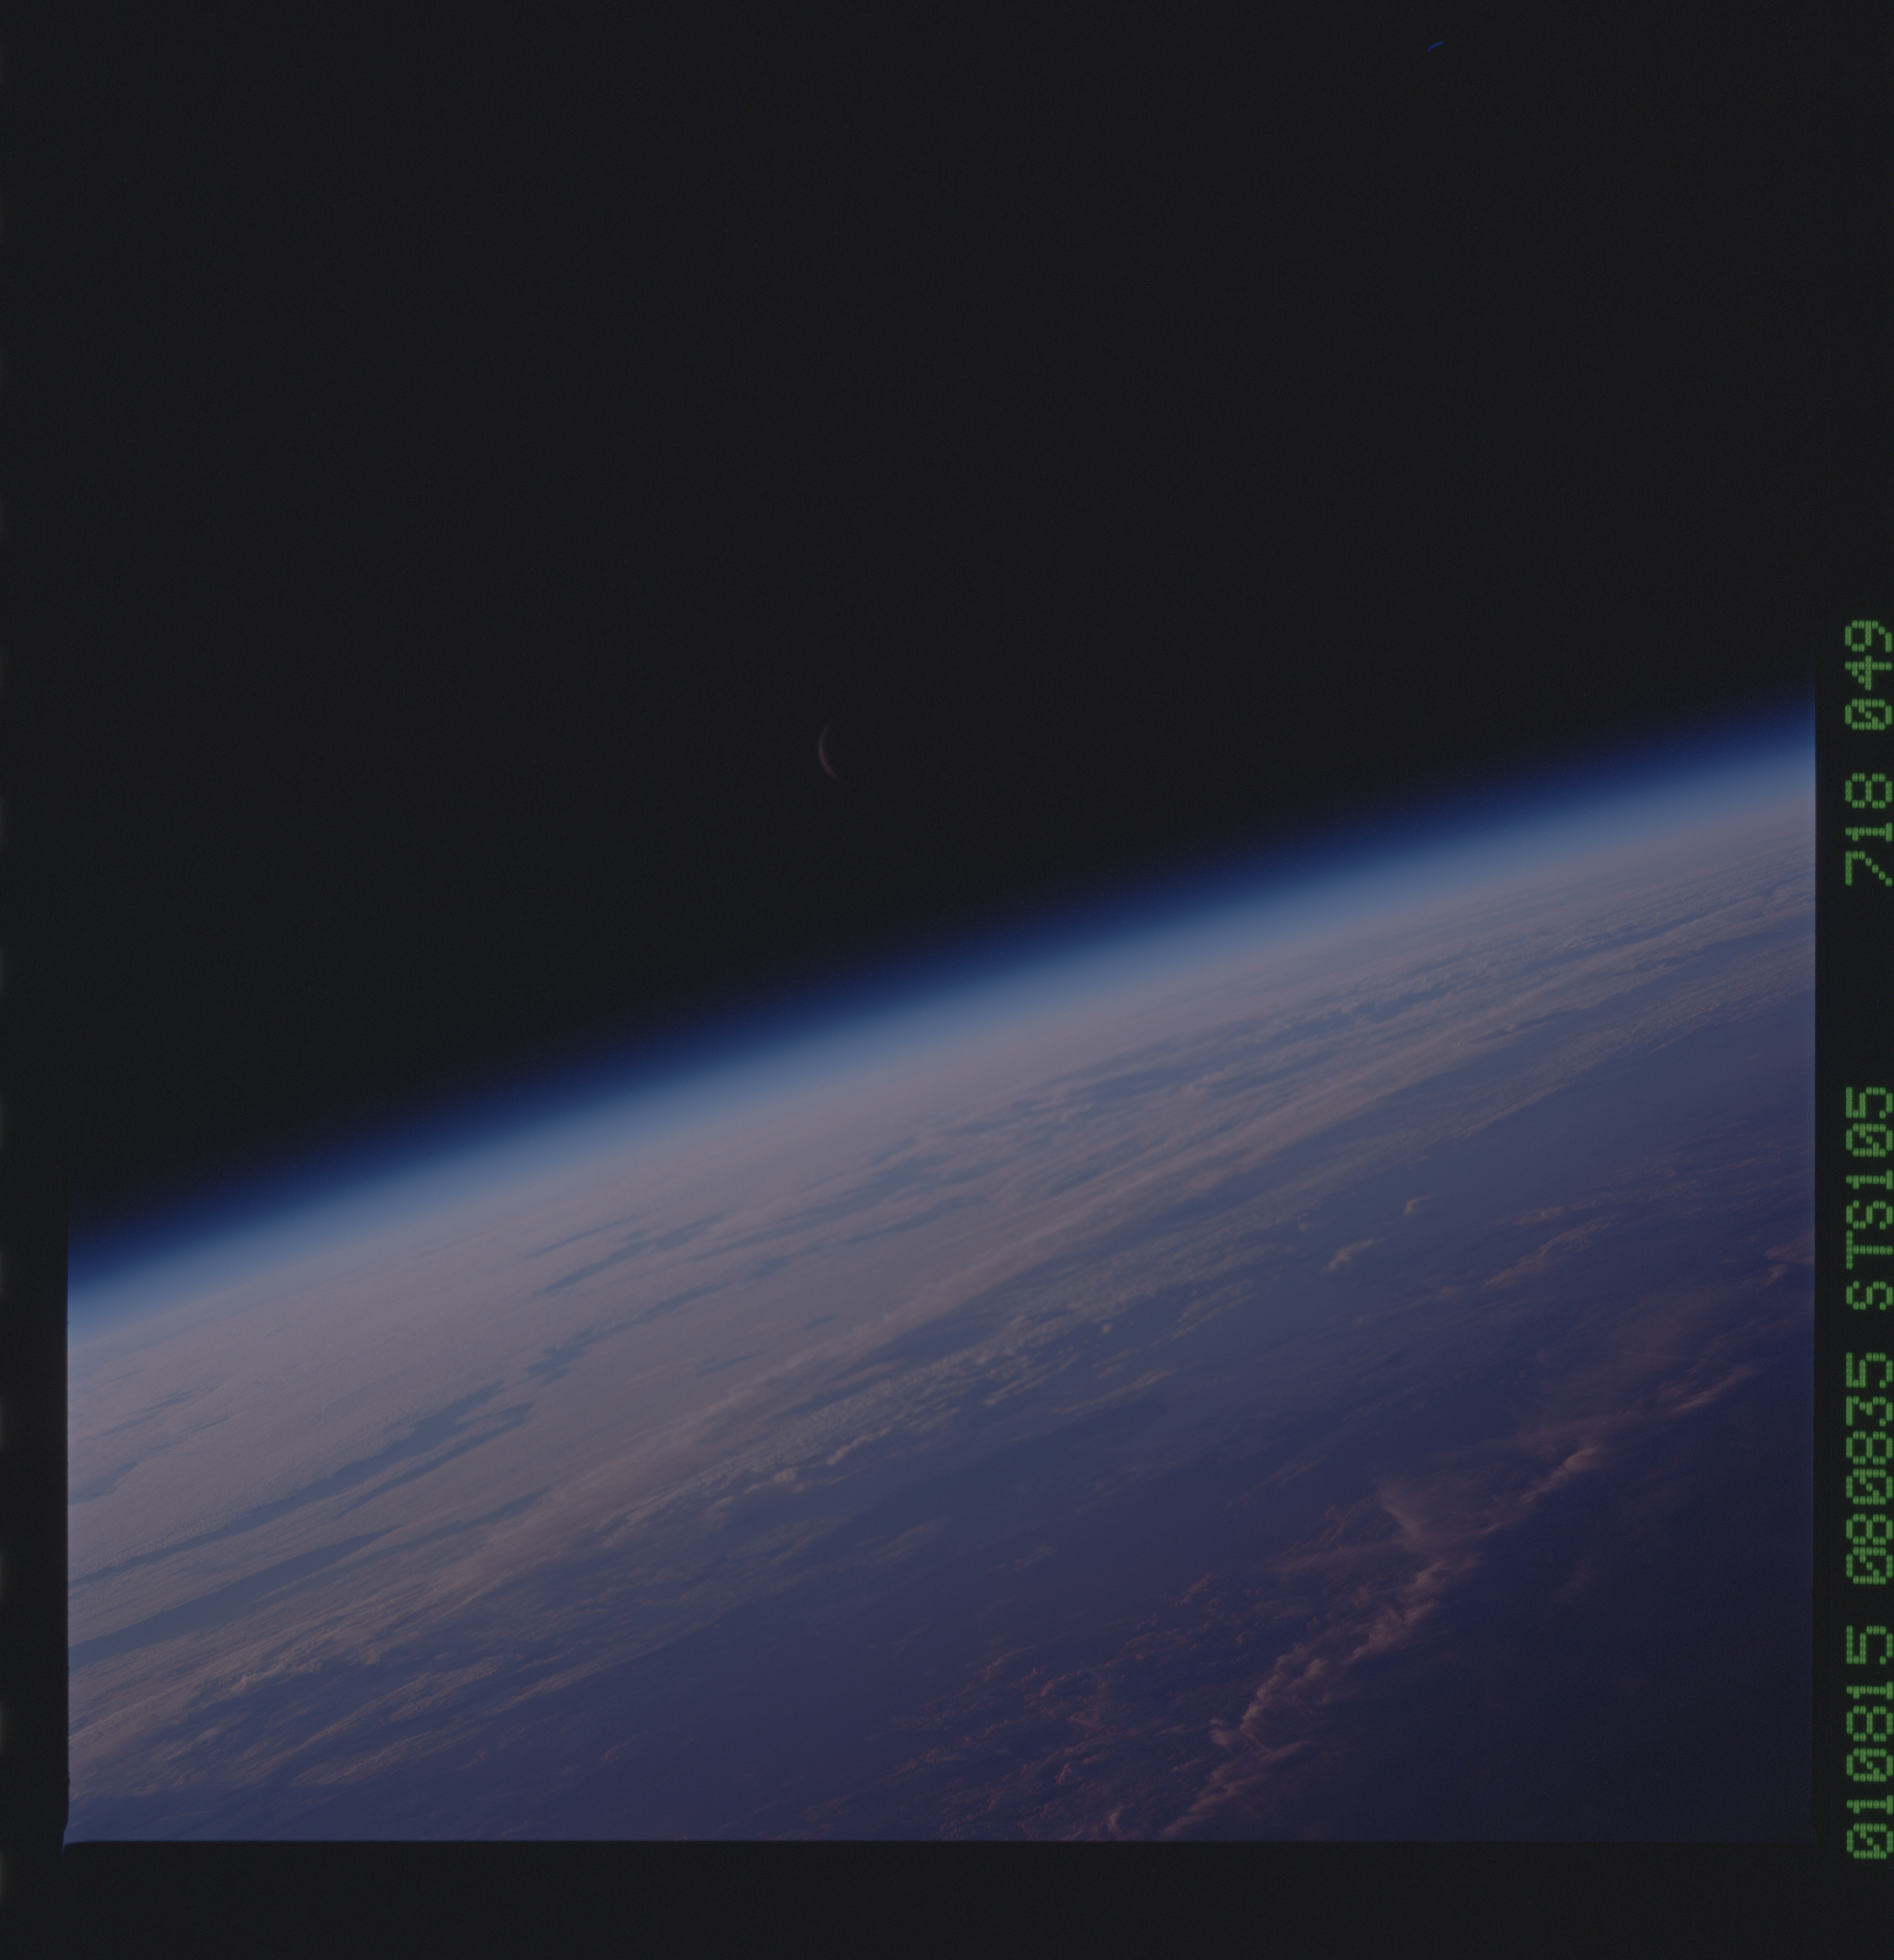Click the '049' frame number text

(x=1868, y=675)
